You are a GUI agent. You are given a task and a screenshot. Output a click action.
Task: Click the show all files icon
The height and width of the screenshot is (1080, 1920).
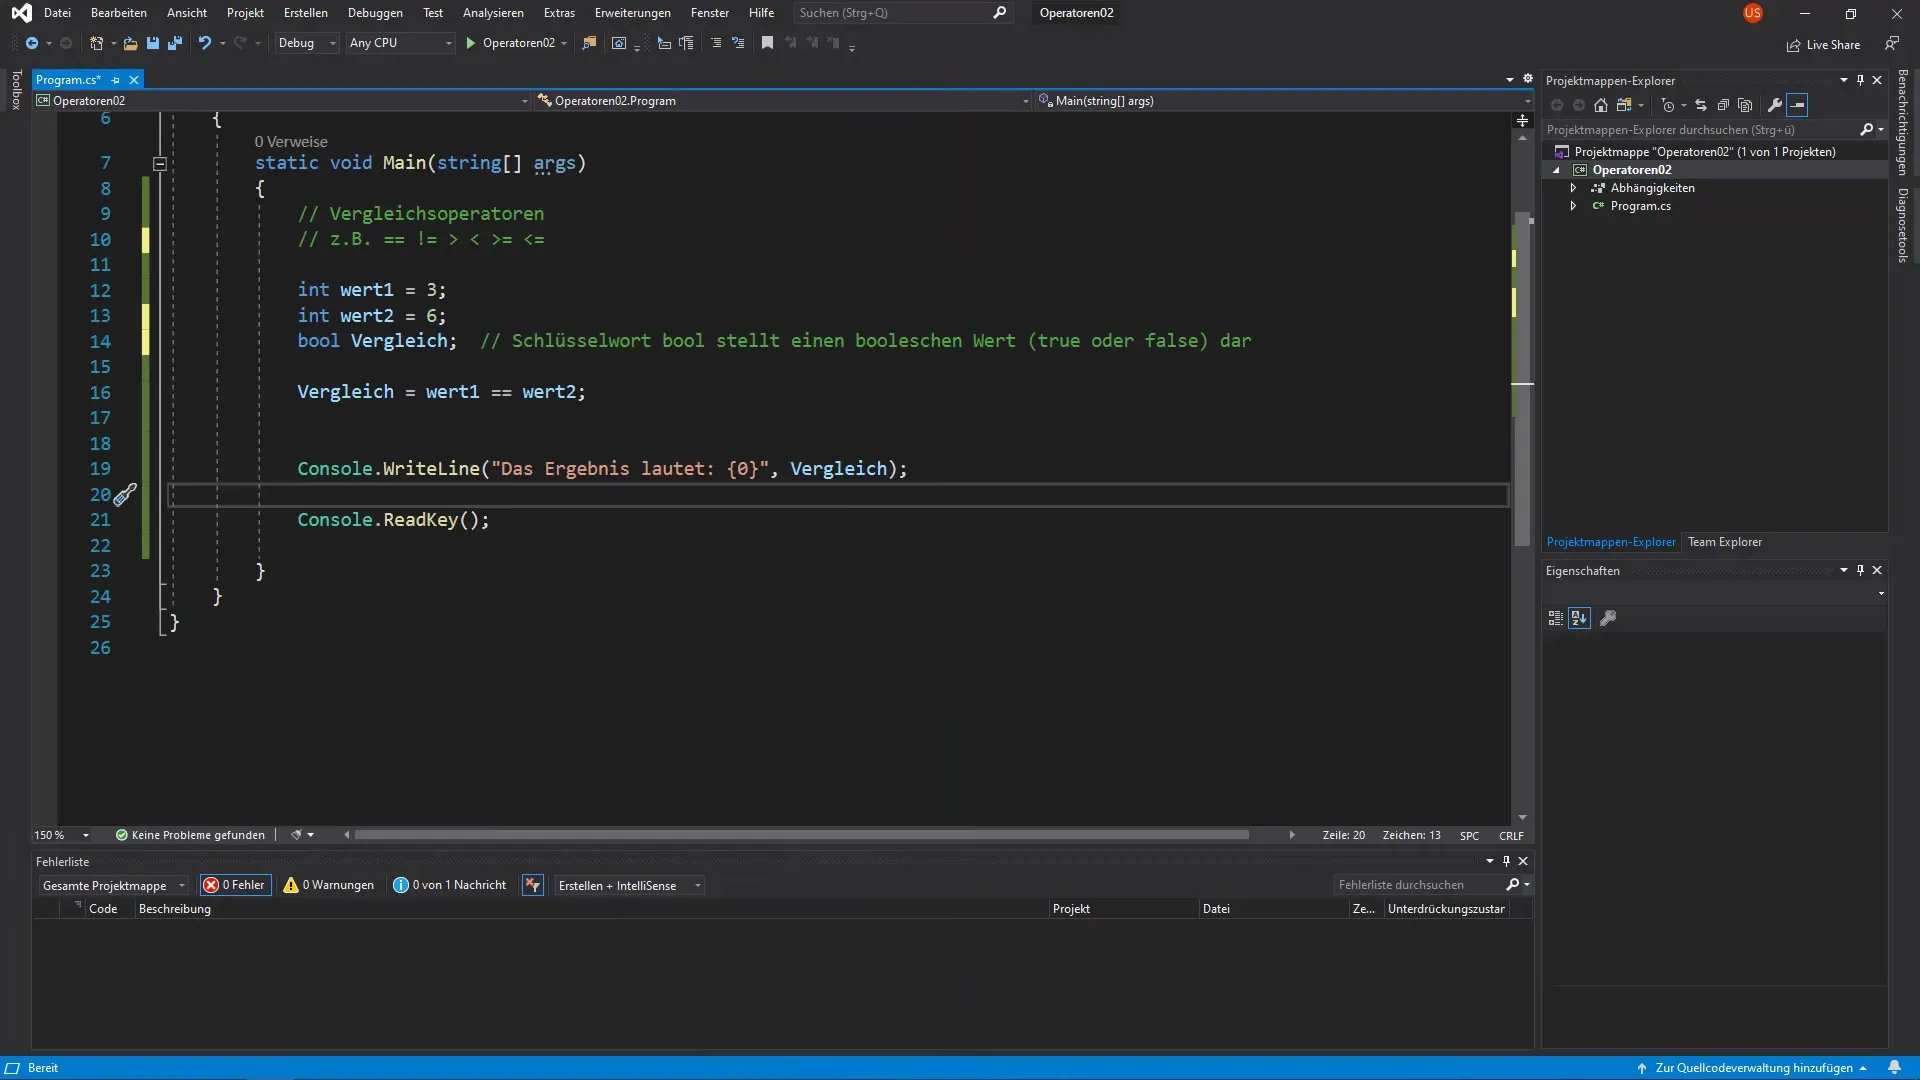1745,105
